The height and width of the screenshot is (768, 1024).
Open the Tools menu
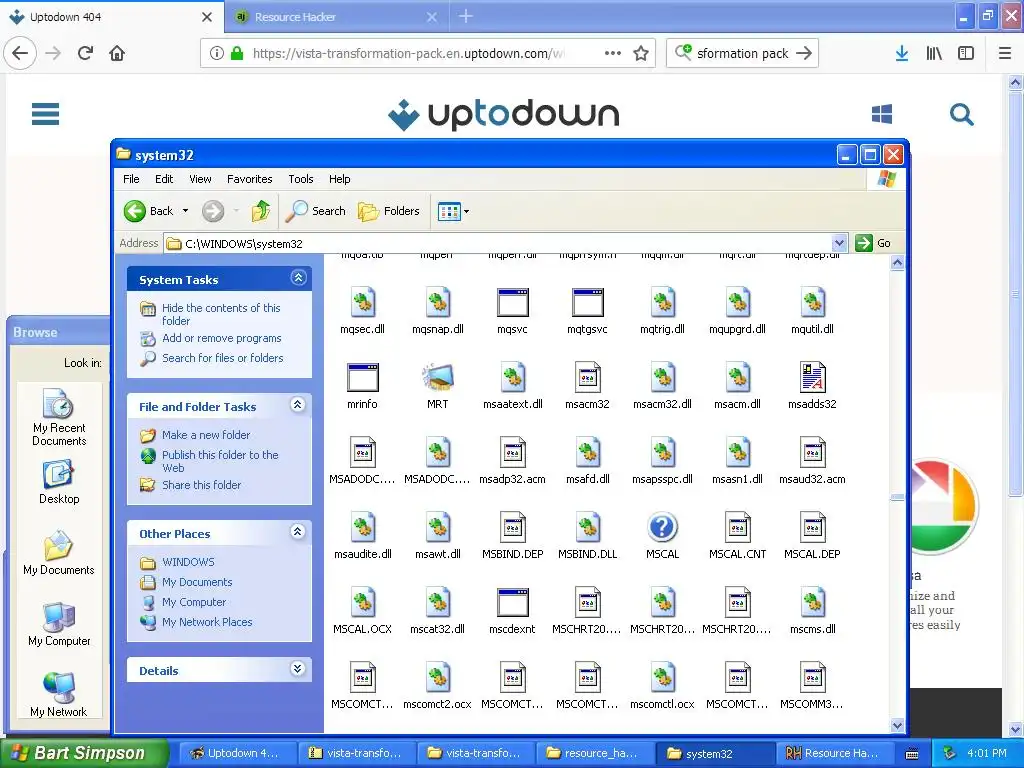(x=301, y=179)
